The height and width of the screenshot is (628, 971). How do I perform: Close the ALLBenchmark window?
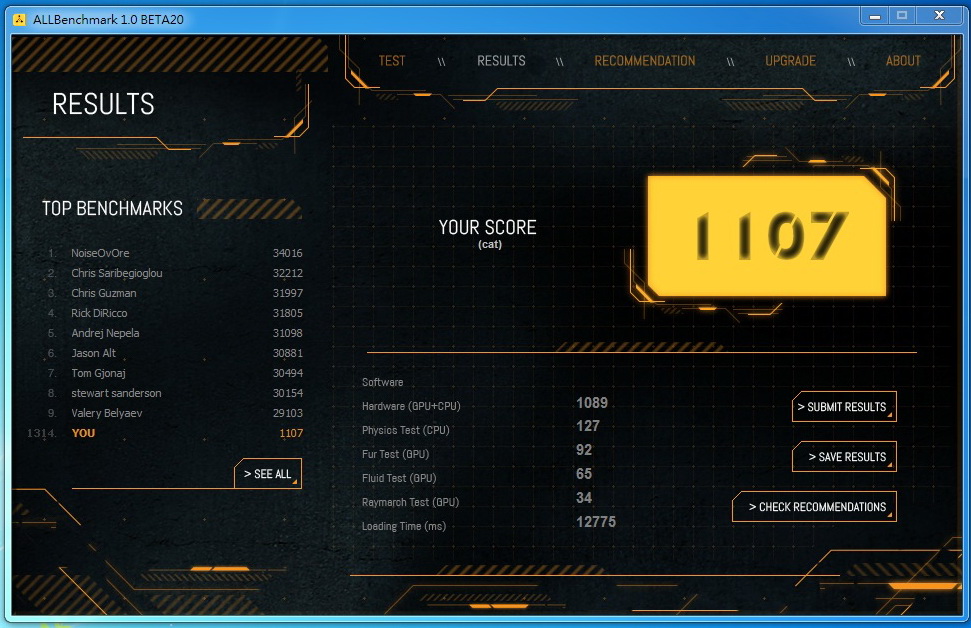pos(939,16)
